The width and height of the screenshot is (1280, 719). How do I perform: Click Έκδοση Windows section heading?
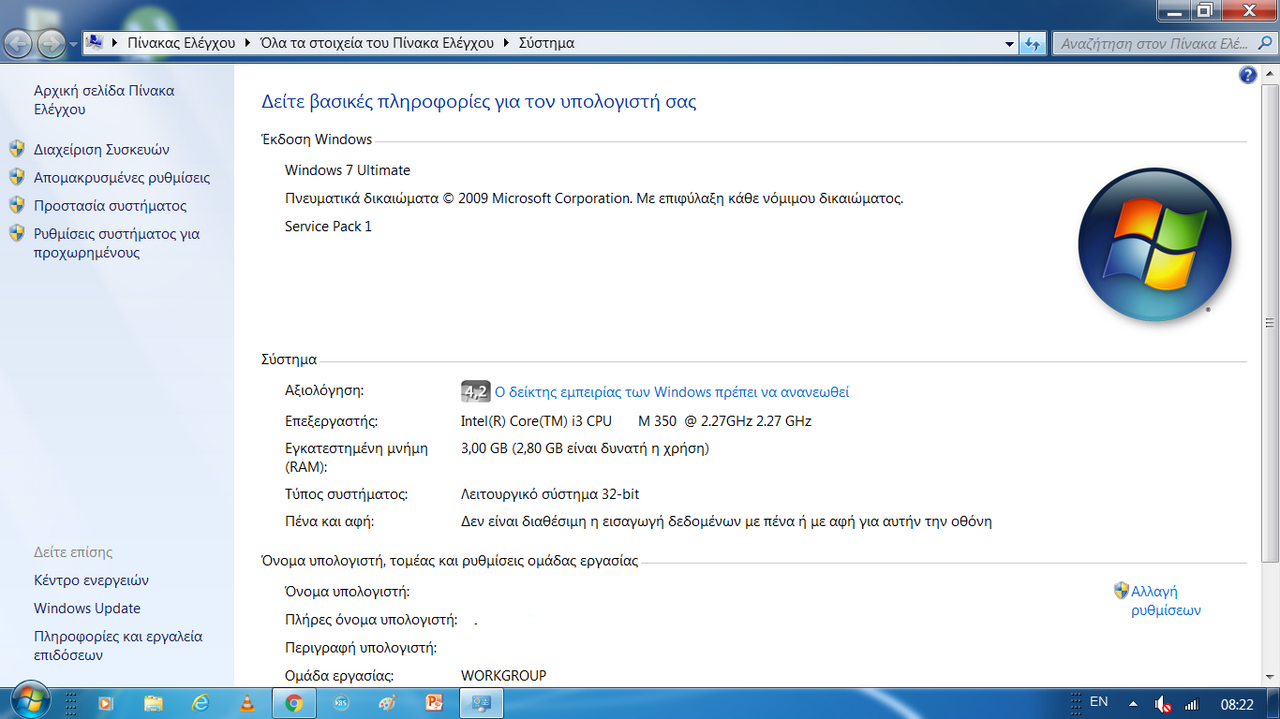(x=316, y=139)
